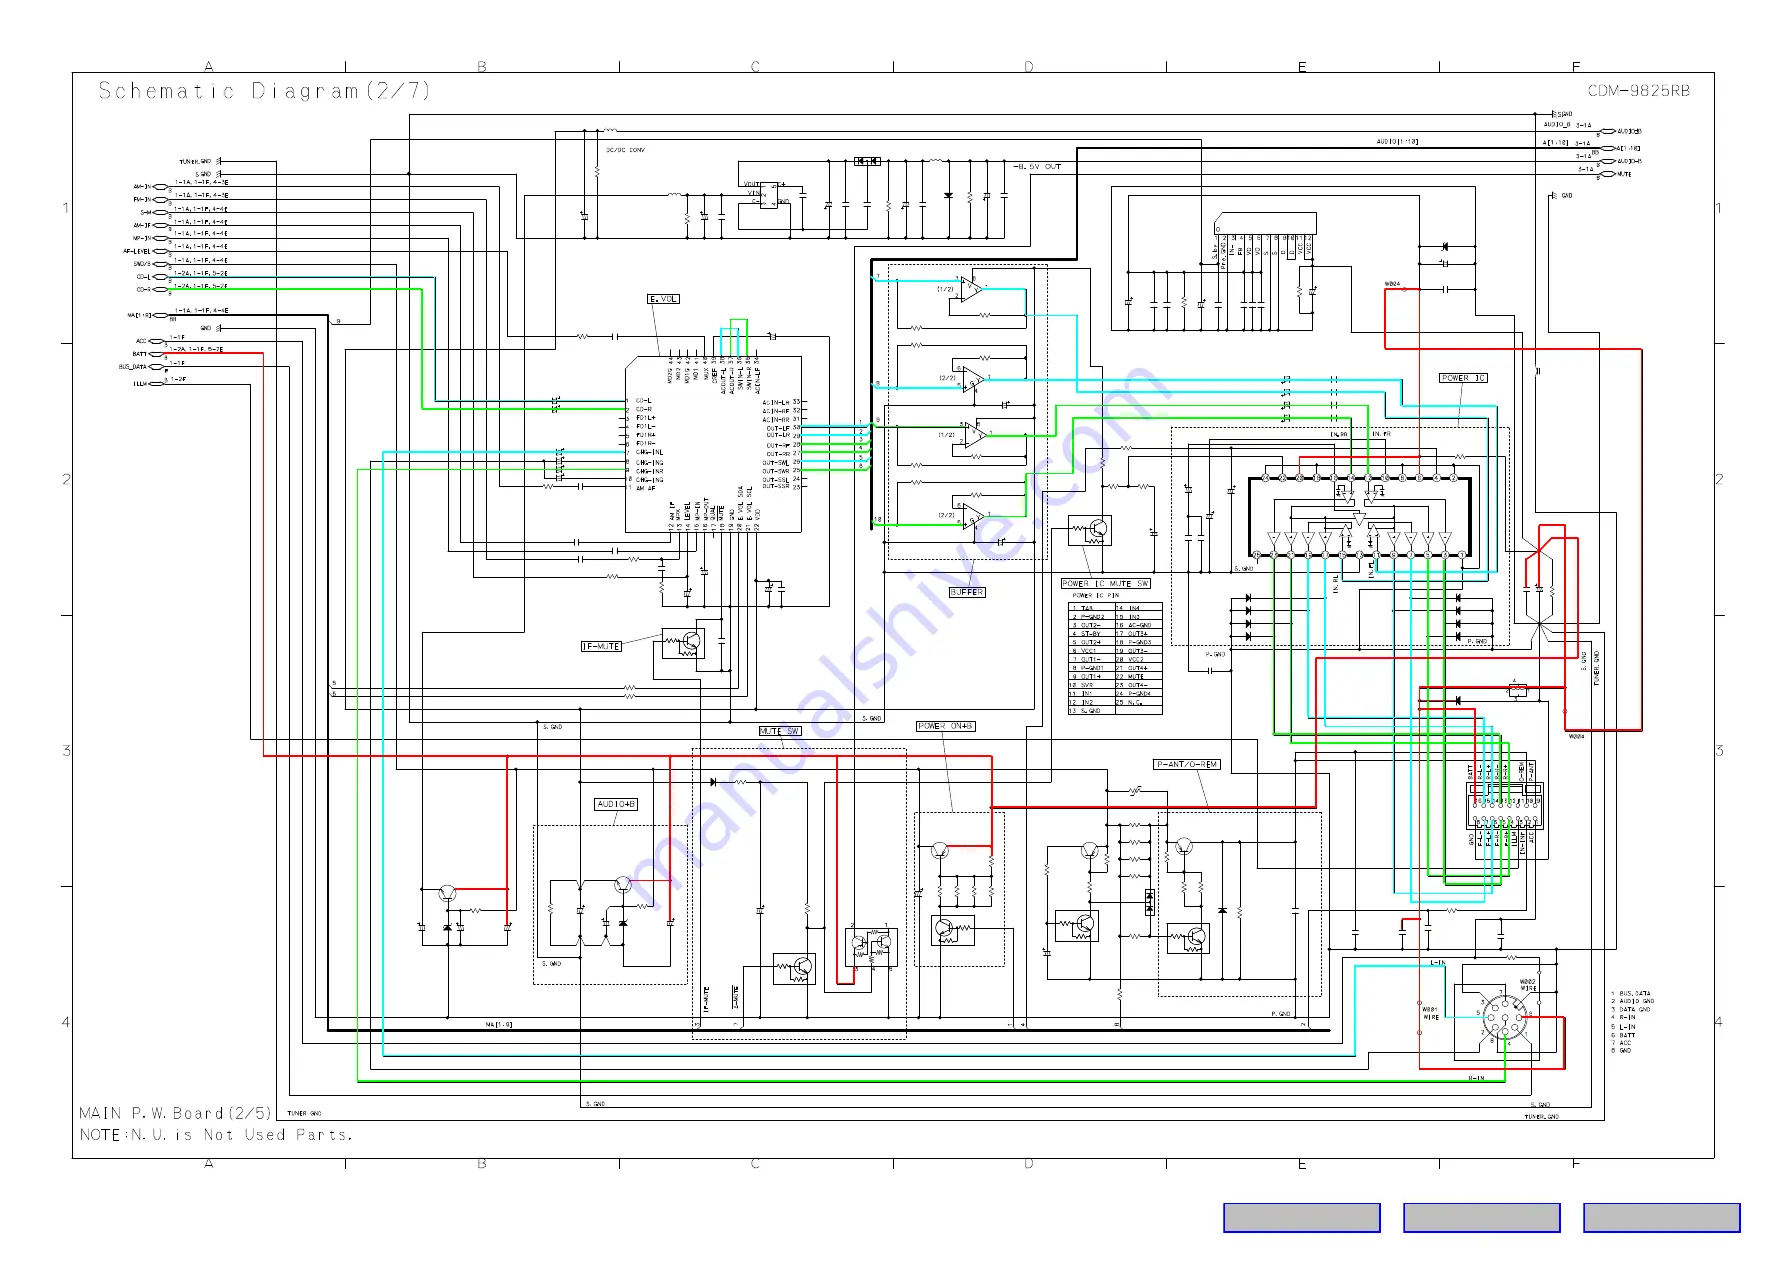This screenshot has height=1263, width=1786.
Task: Click the AUDIO+B label box
Action: coord(615,804)
